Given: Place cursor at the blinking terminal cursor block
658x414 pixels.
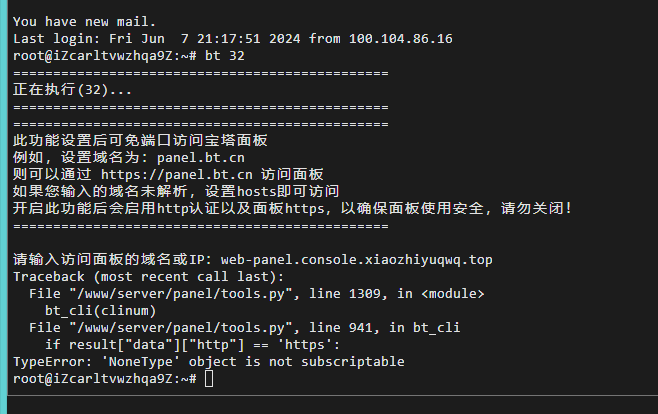Looking at the screenshot, I should (x=209, y=379).
